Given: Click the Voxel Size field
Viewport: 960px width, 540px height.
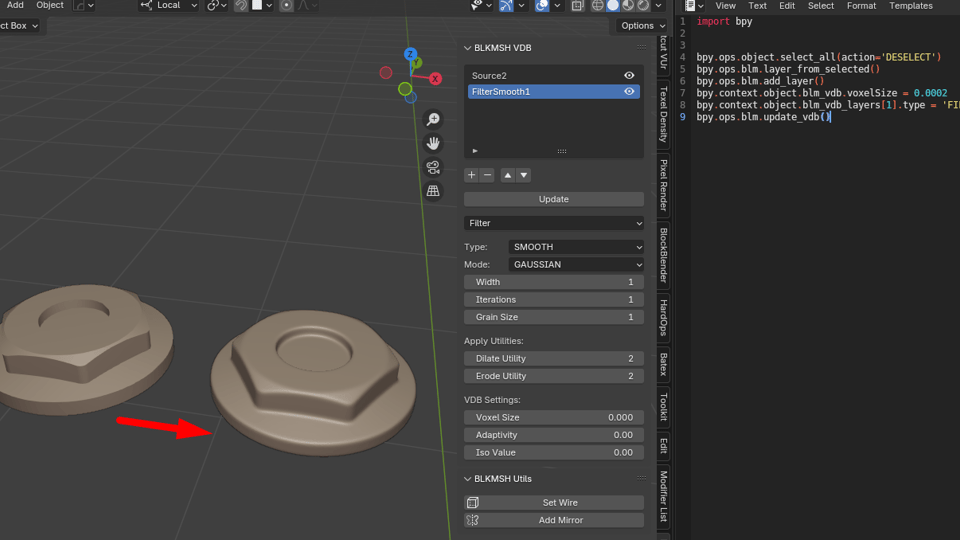Looking at the screenshot, I should click(554, 418).
